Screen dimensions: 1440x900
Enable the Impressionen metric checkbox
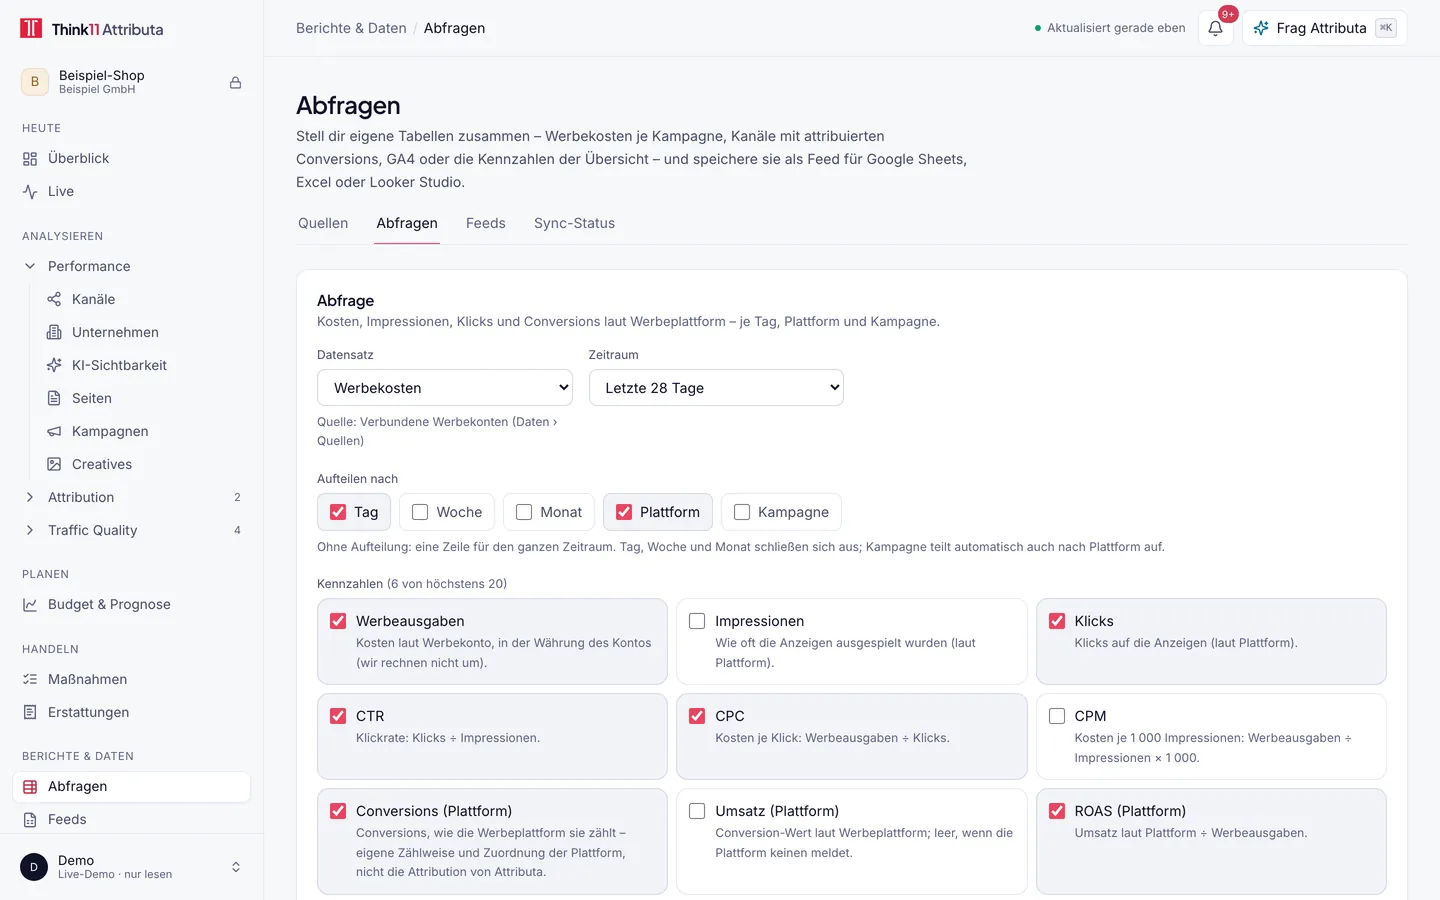click(697, 621)
